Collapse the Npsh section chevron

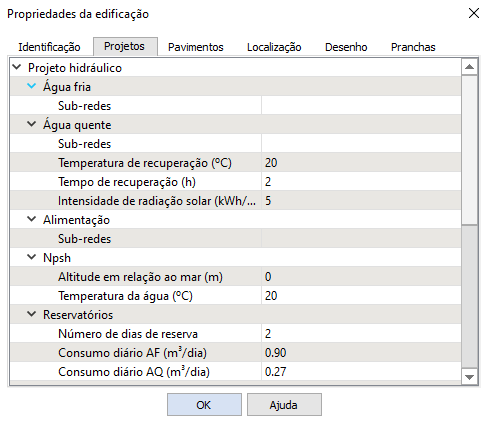coord(31,257)
